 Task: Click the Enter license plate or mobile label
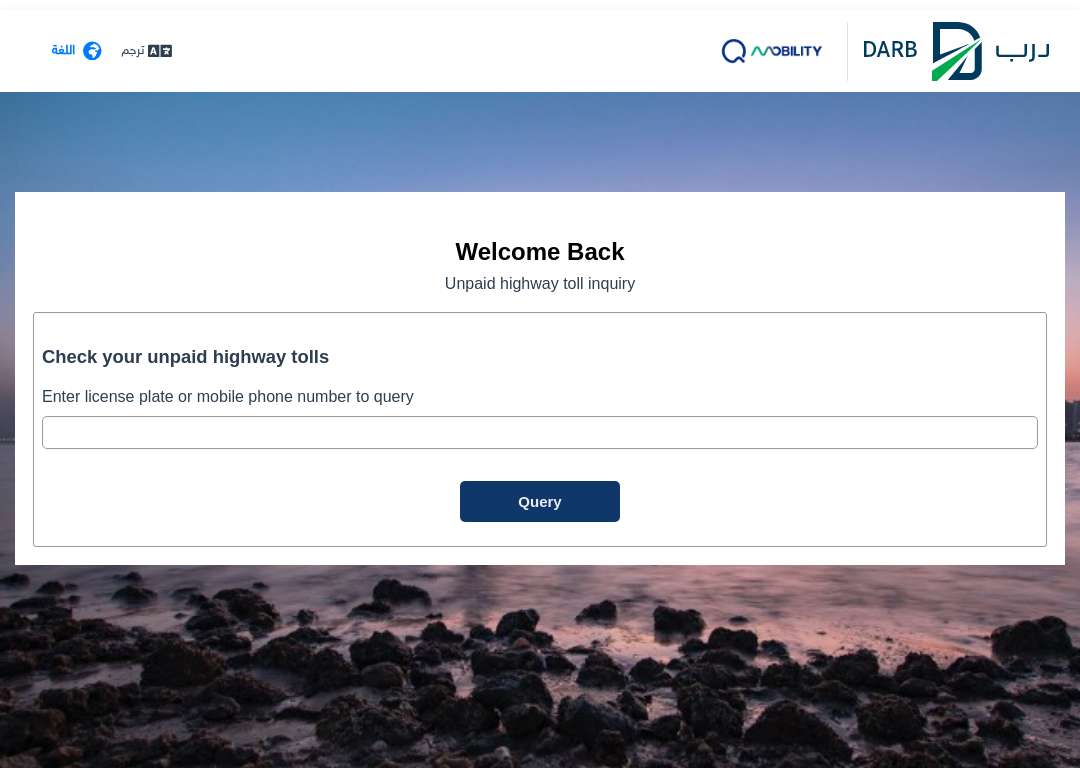coord(228,397)
